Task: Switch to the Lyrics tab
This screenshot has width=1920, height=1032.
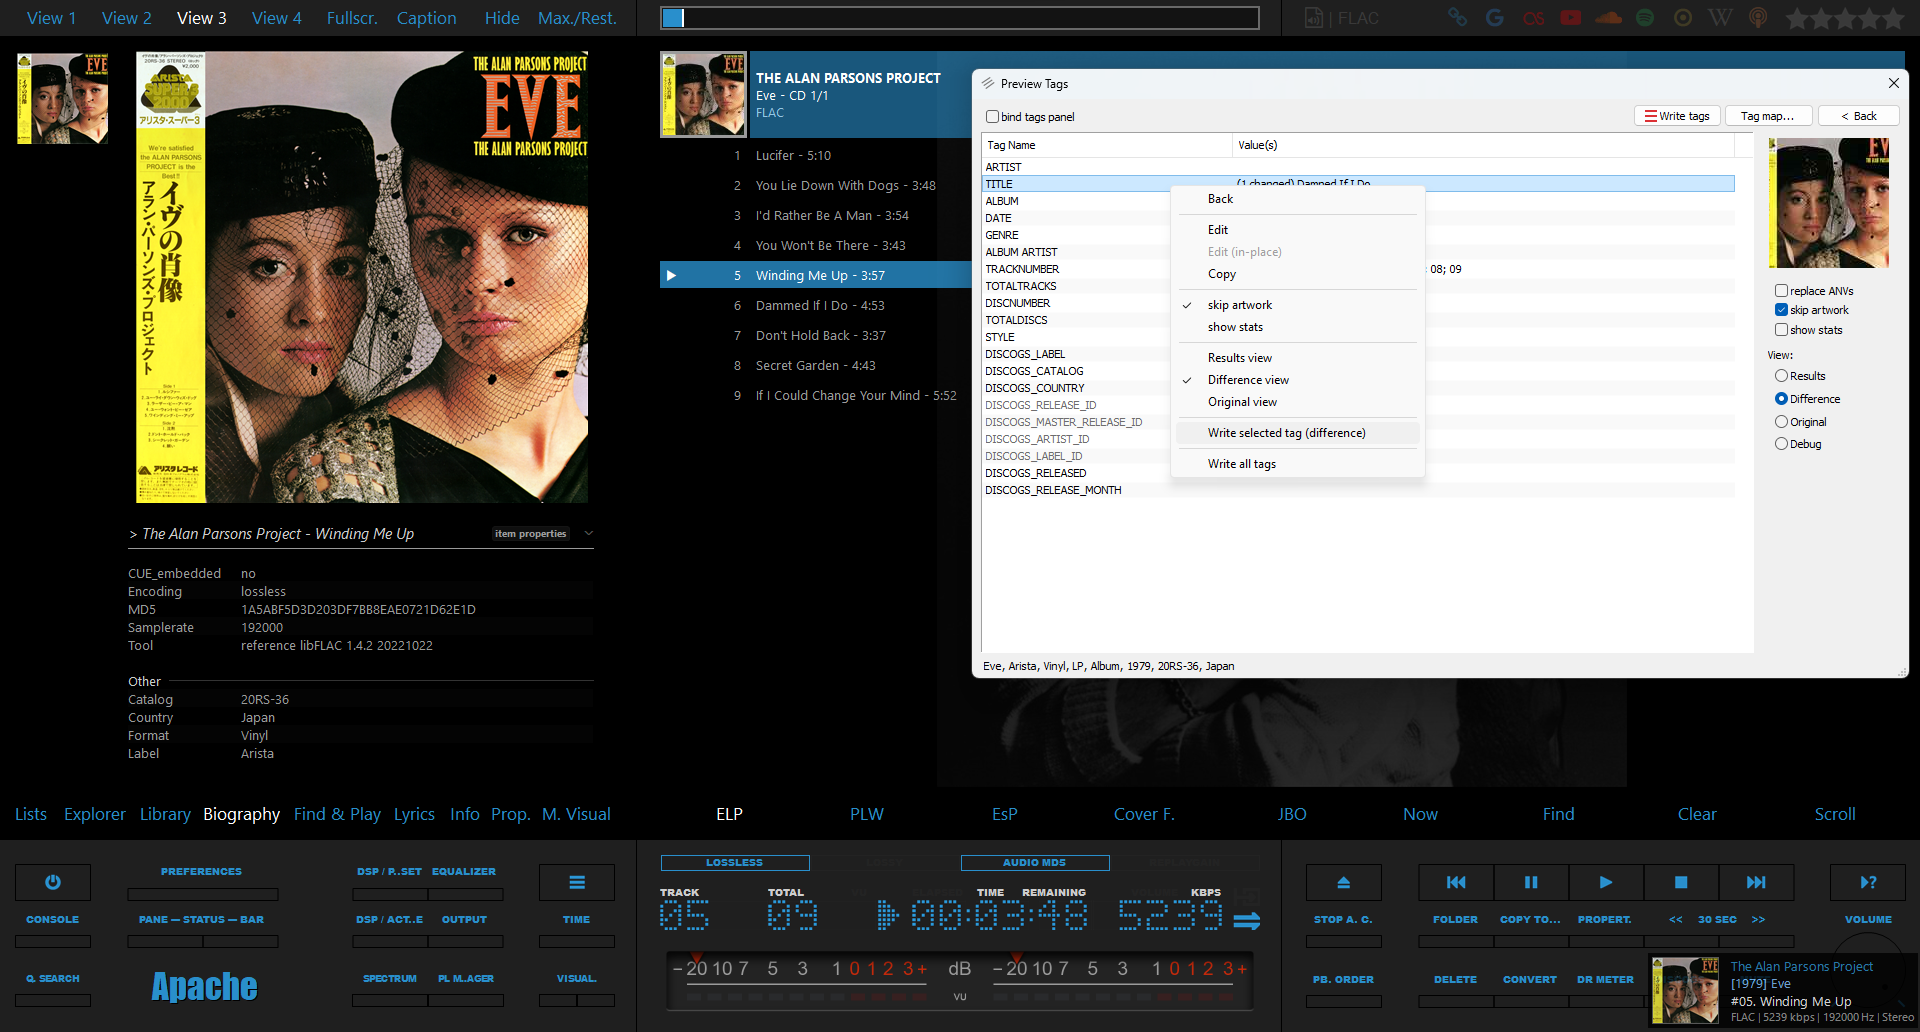Action: click(414, 814)
